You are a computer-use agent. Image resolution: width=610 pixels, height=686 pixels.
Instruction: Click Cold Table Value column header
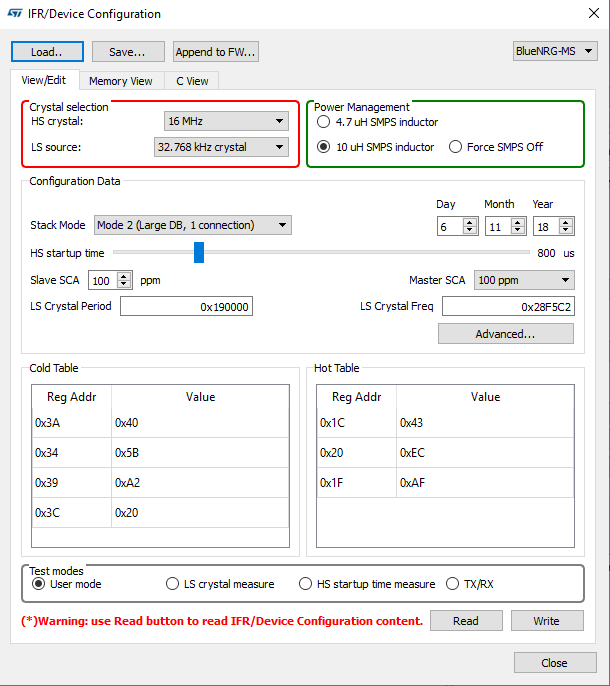click(200, 397)
